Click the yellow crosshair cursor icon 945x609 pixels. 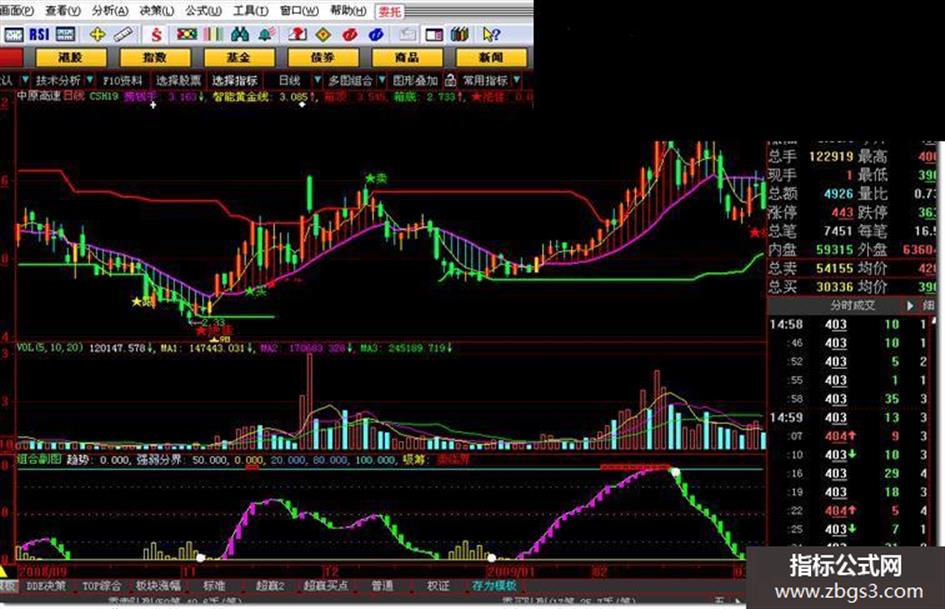[x=97, y=34]
